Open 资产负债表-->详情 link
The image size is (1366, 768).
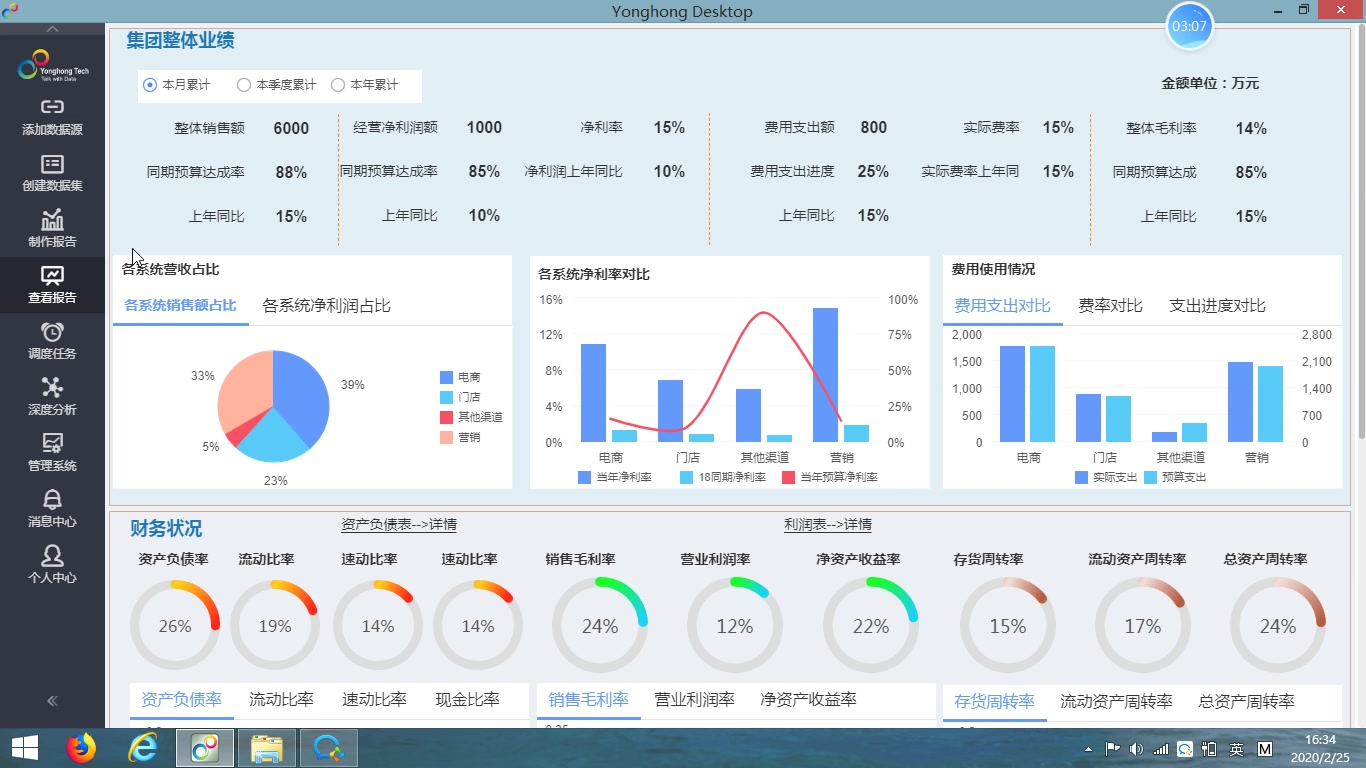point(399,525)
